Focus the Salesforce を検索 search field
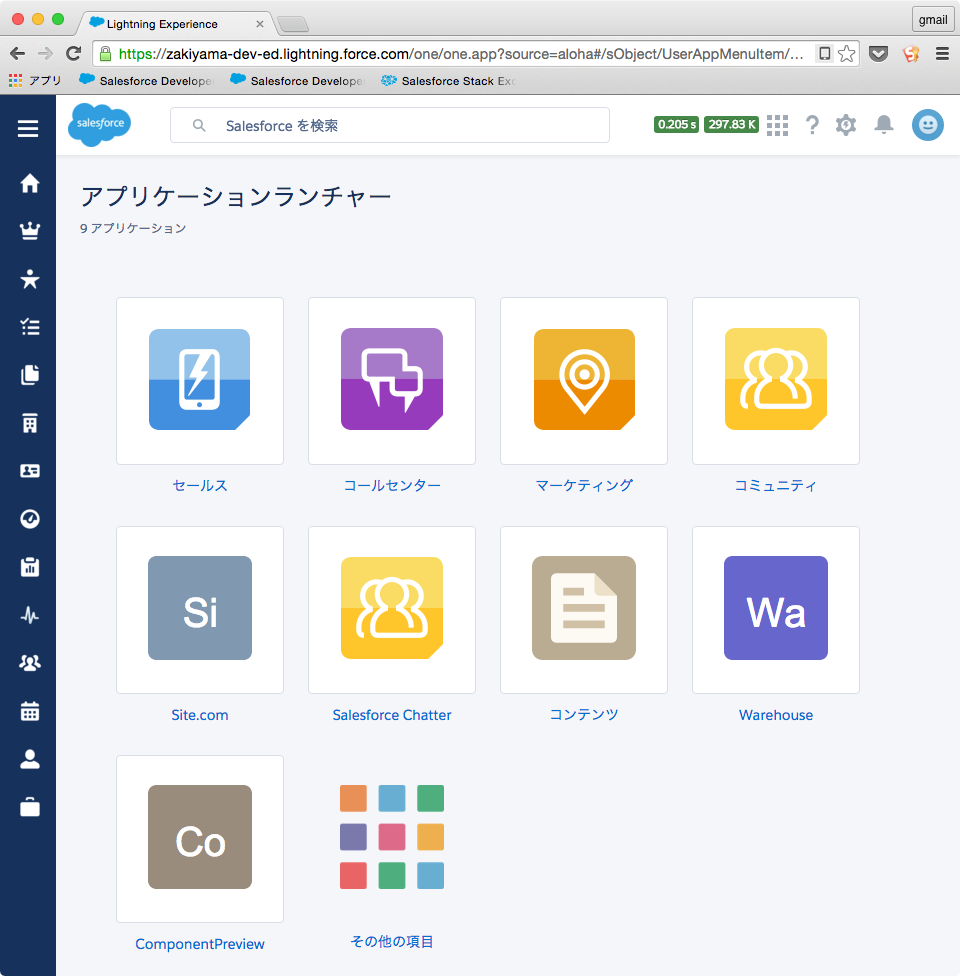Image resolution: width=960 pixels, height=976 pixels. [390, 125]
